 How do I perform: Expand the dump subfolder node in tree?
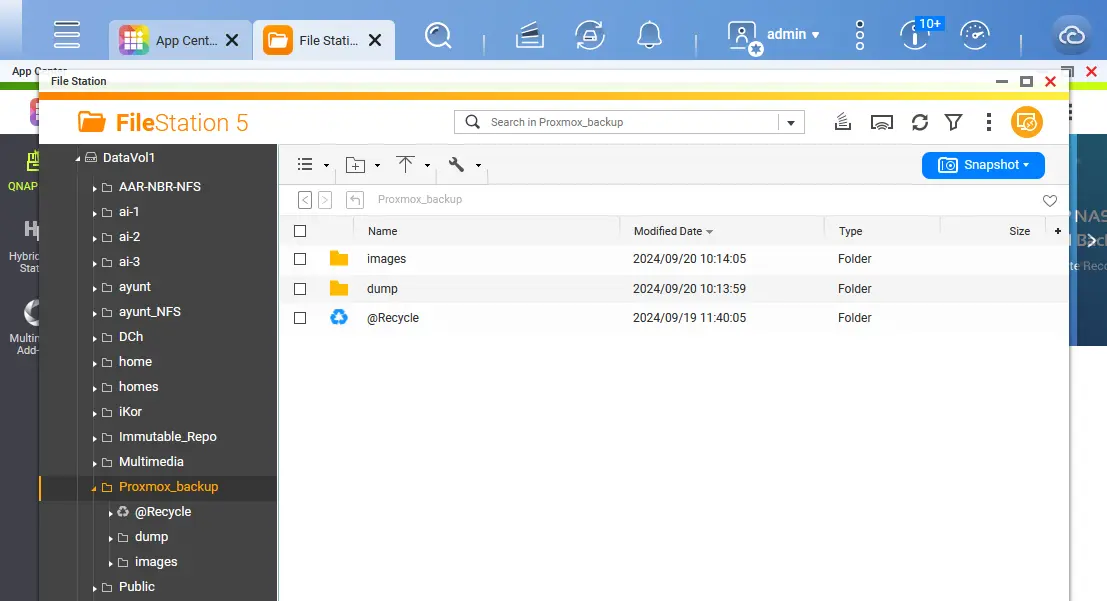110,538
